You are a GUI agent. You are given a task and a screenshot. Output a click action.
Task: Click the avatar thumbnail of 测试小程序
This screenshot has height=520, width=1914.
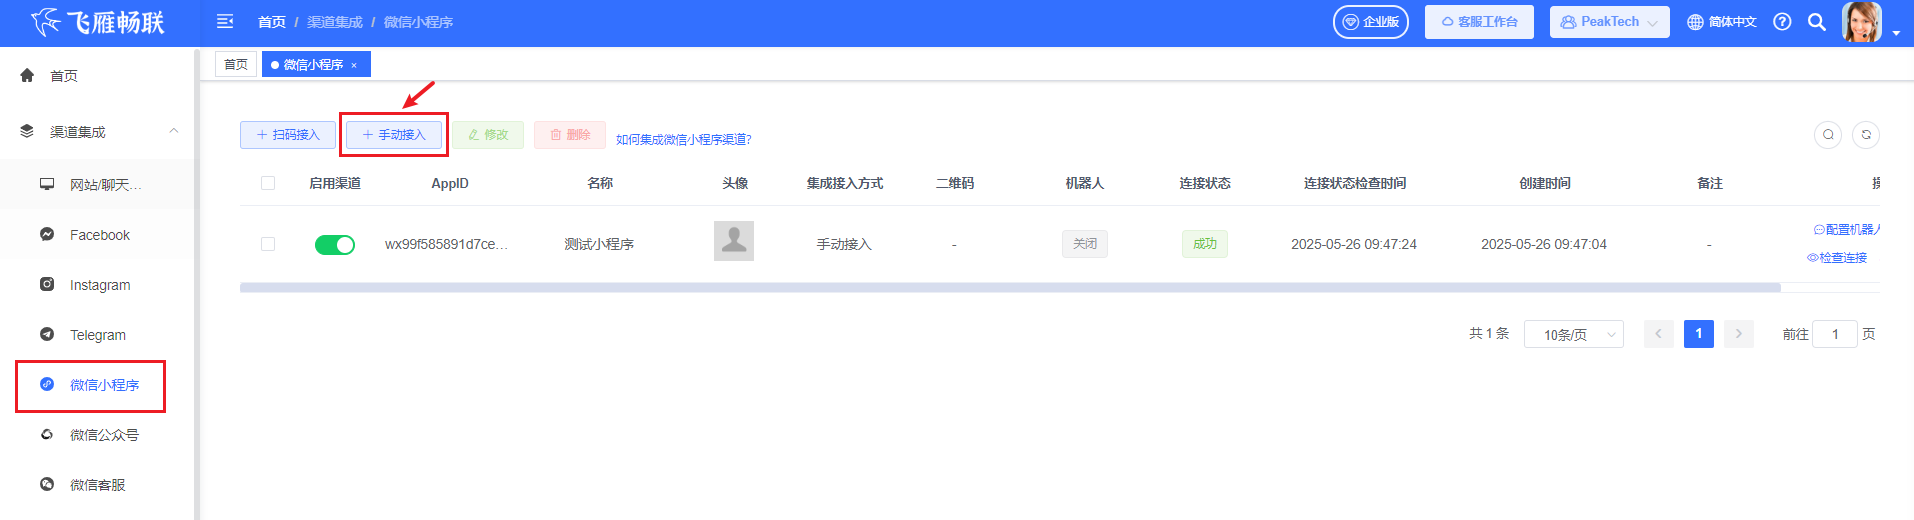pyautogui.click(x=734, y=241)
